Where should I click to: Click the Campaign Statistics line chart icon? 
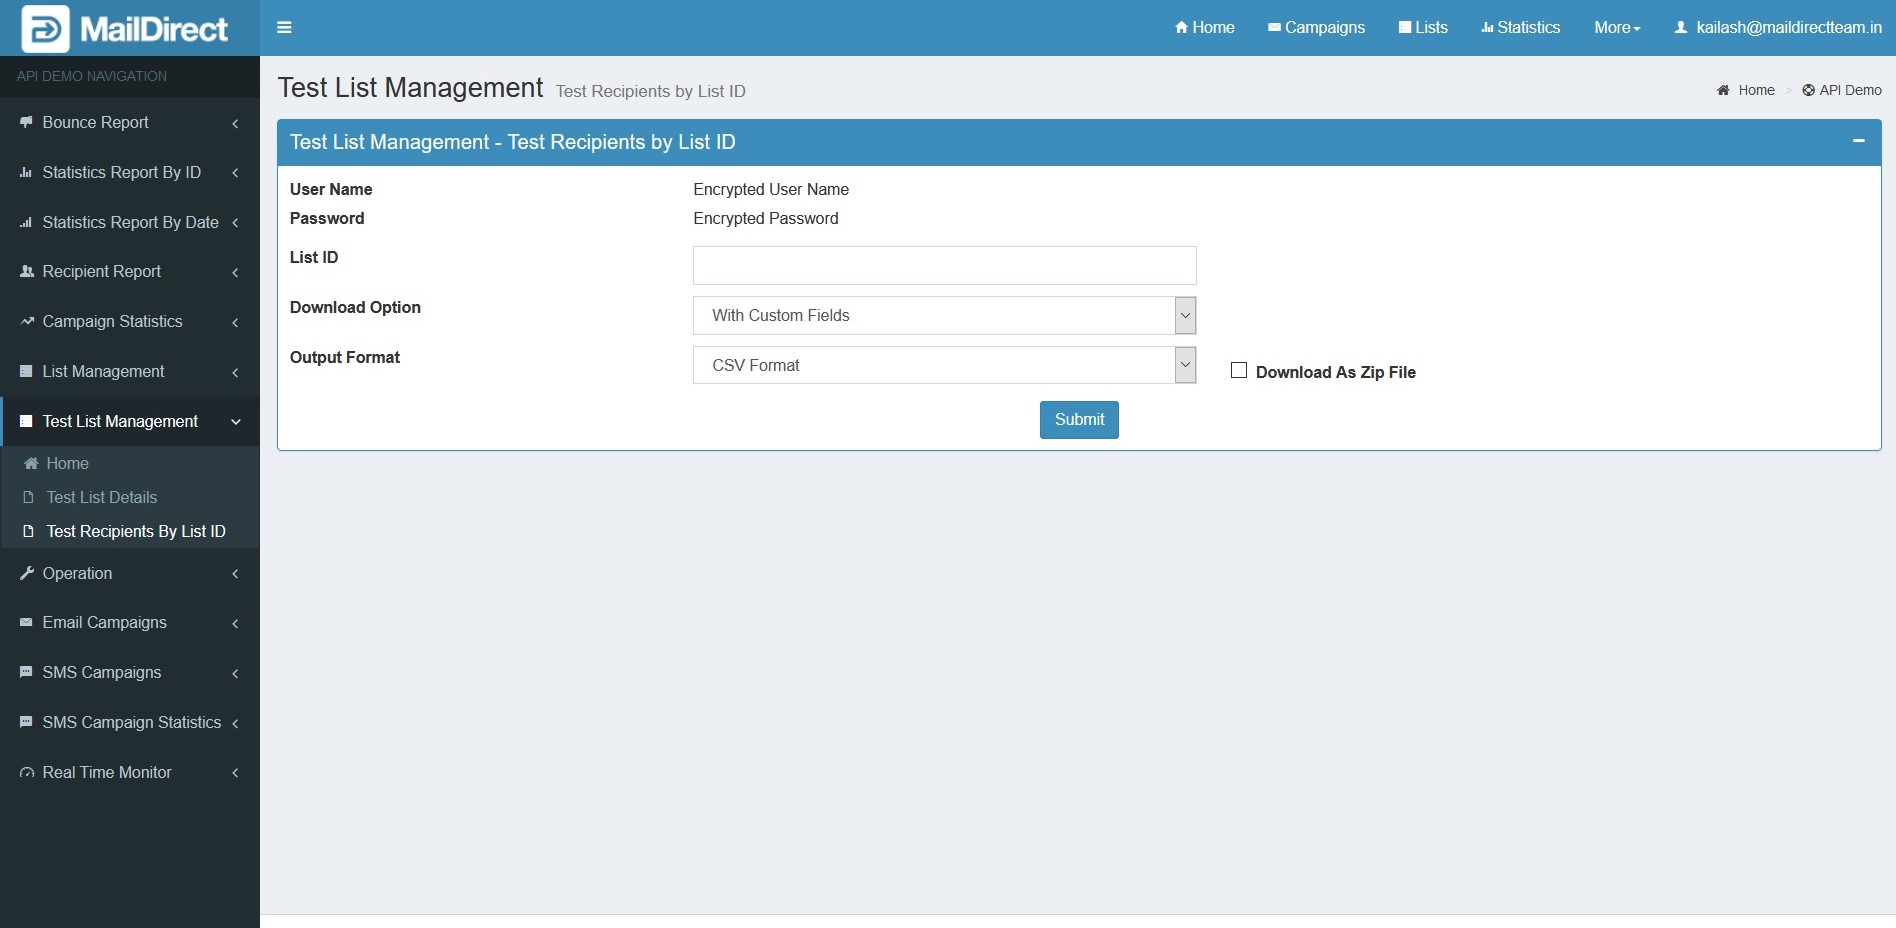[26, 322]
